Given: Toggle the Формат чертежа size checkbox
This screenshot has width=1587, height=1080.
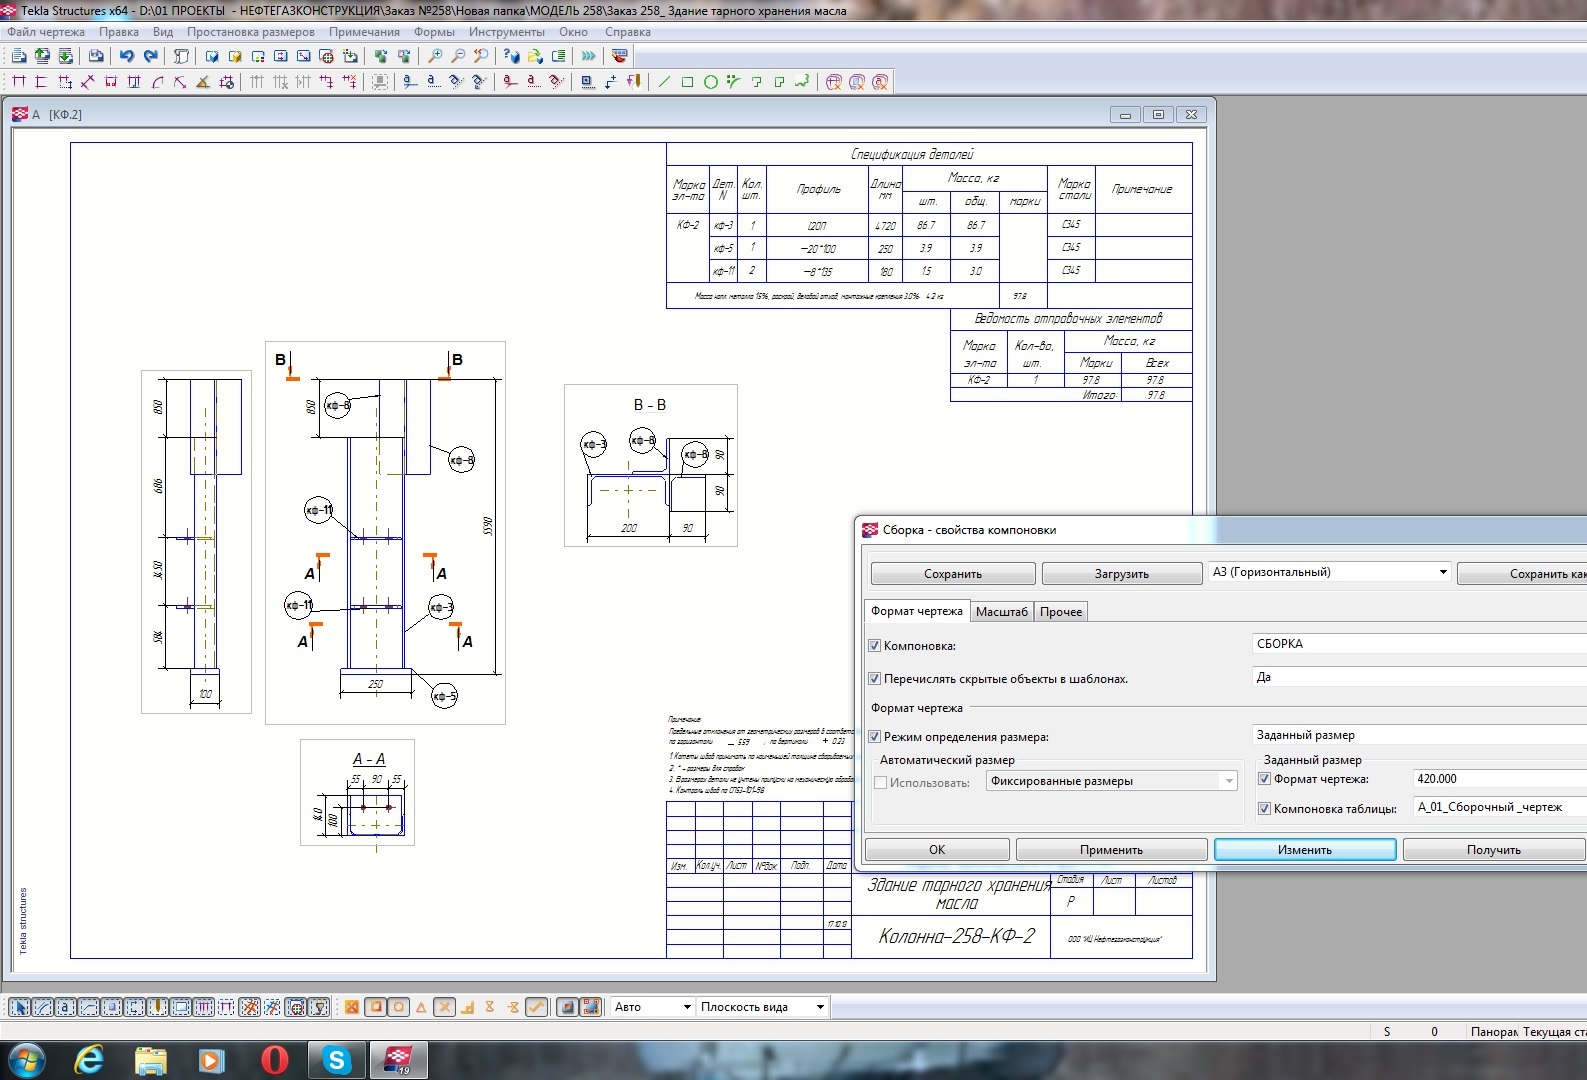Looking at the screenshot, I should tap(1264, 779).
